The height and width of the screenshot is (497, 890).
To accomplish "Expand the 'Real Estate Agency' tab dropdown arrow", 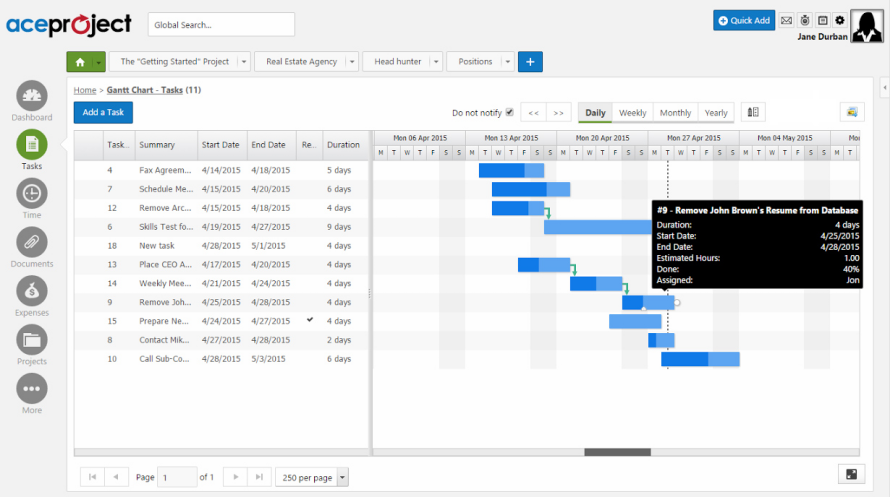I will point(351,62).
